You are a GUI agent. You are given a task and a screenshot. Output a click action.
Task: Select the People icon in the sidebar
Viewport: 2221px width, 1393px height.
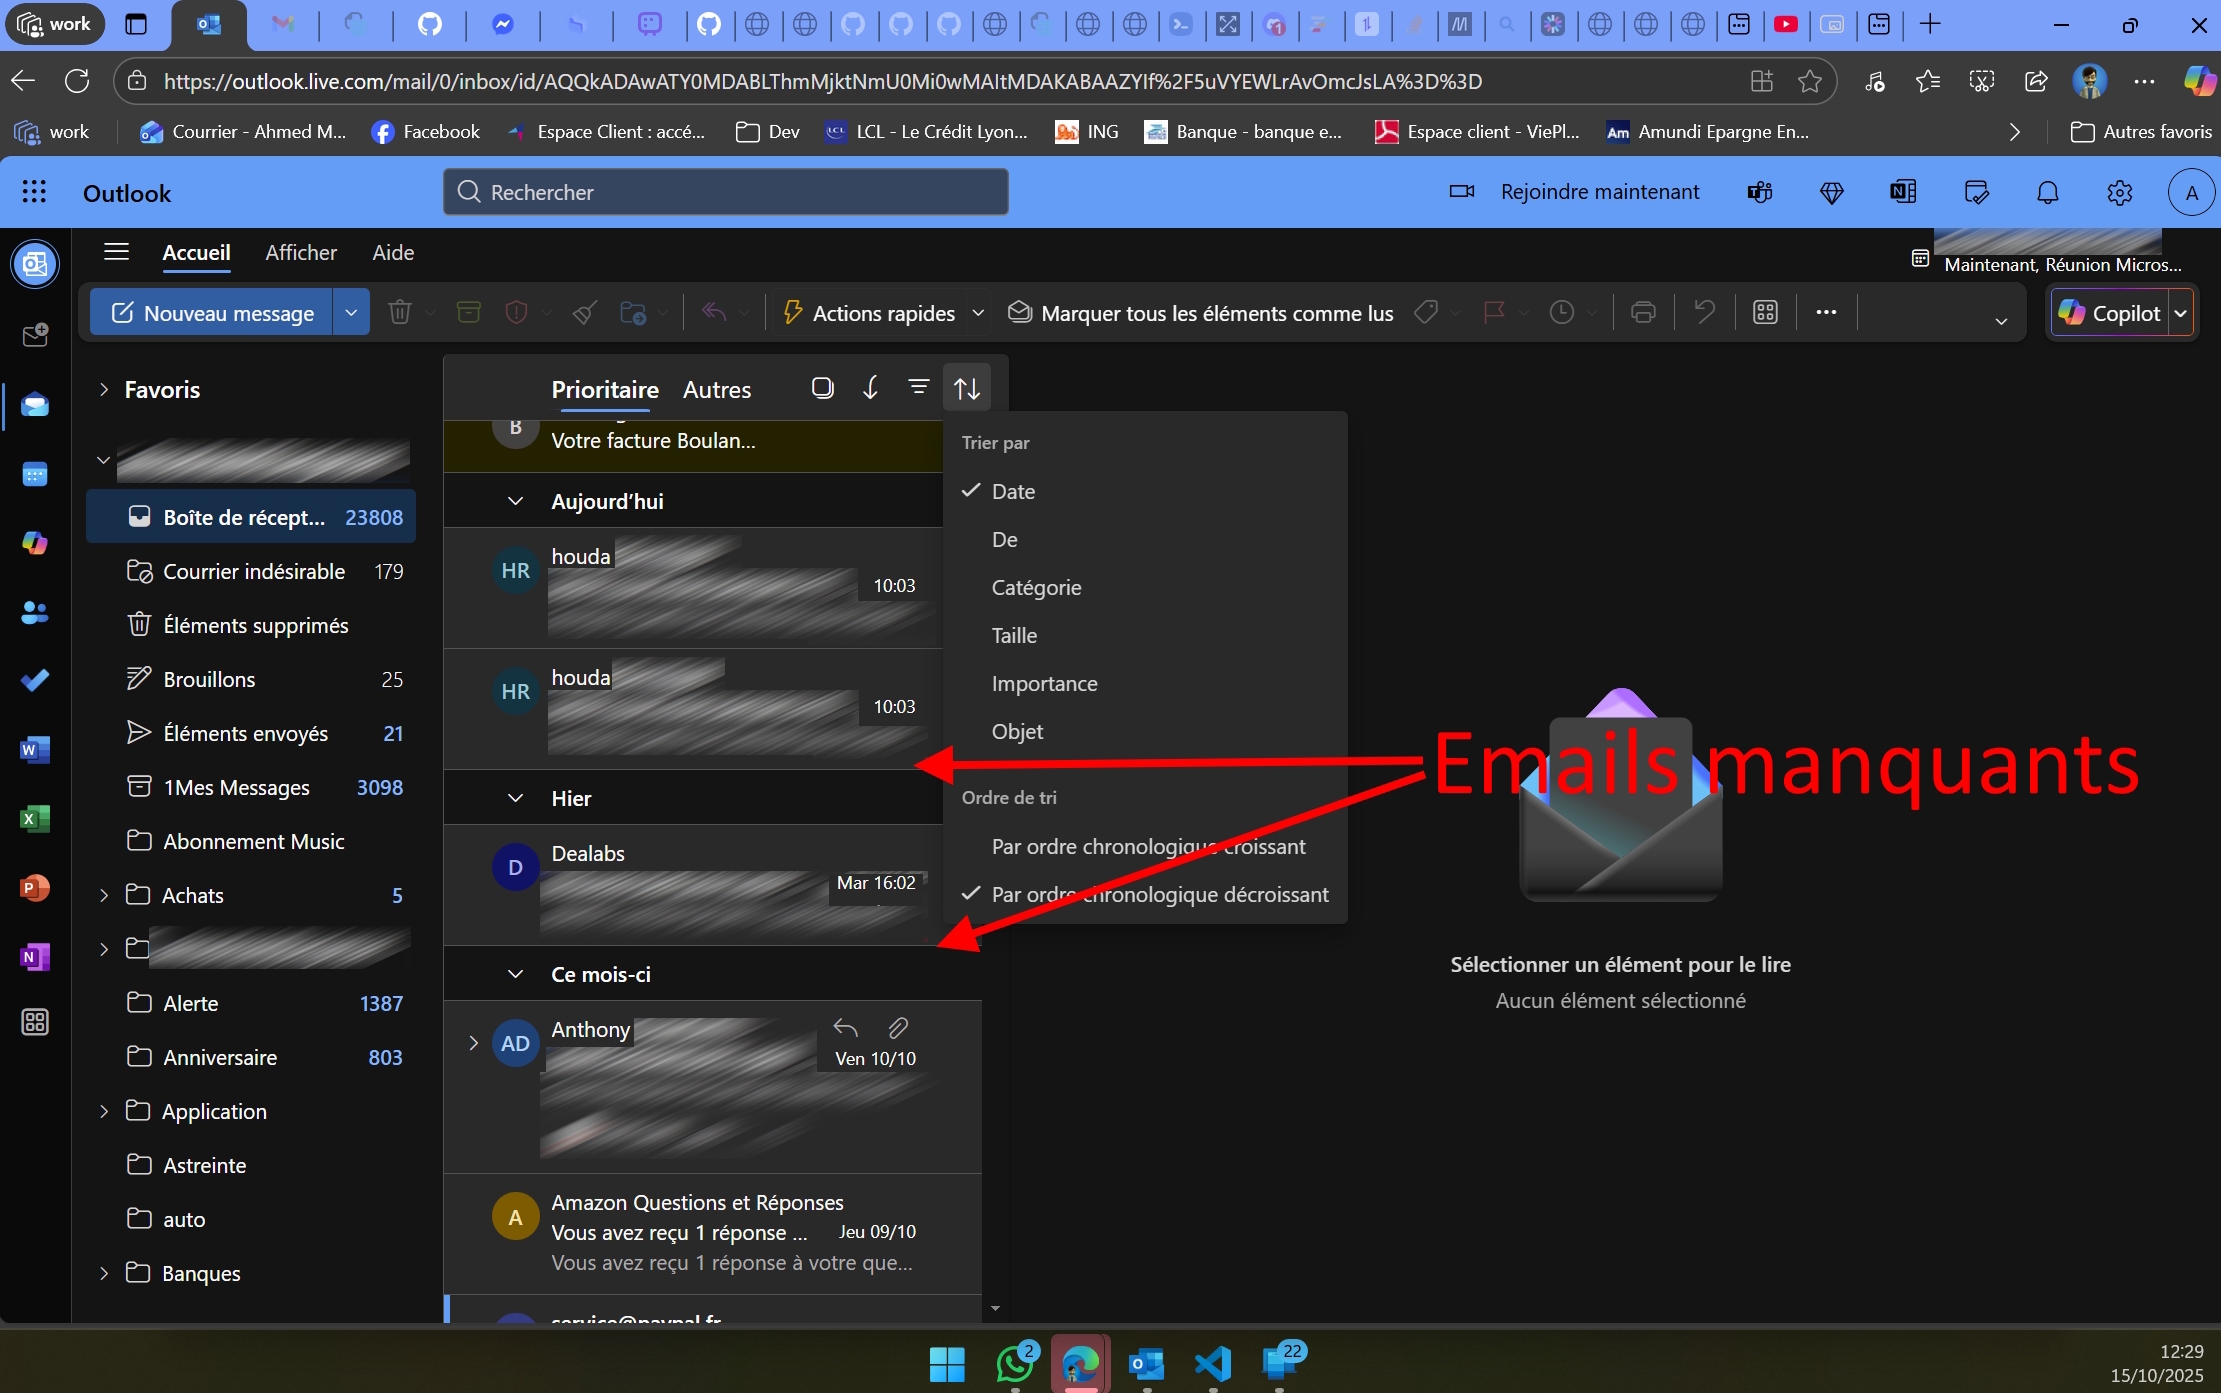pyautogui.click(x=35, y=613)
